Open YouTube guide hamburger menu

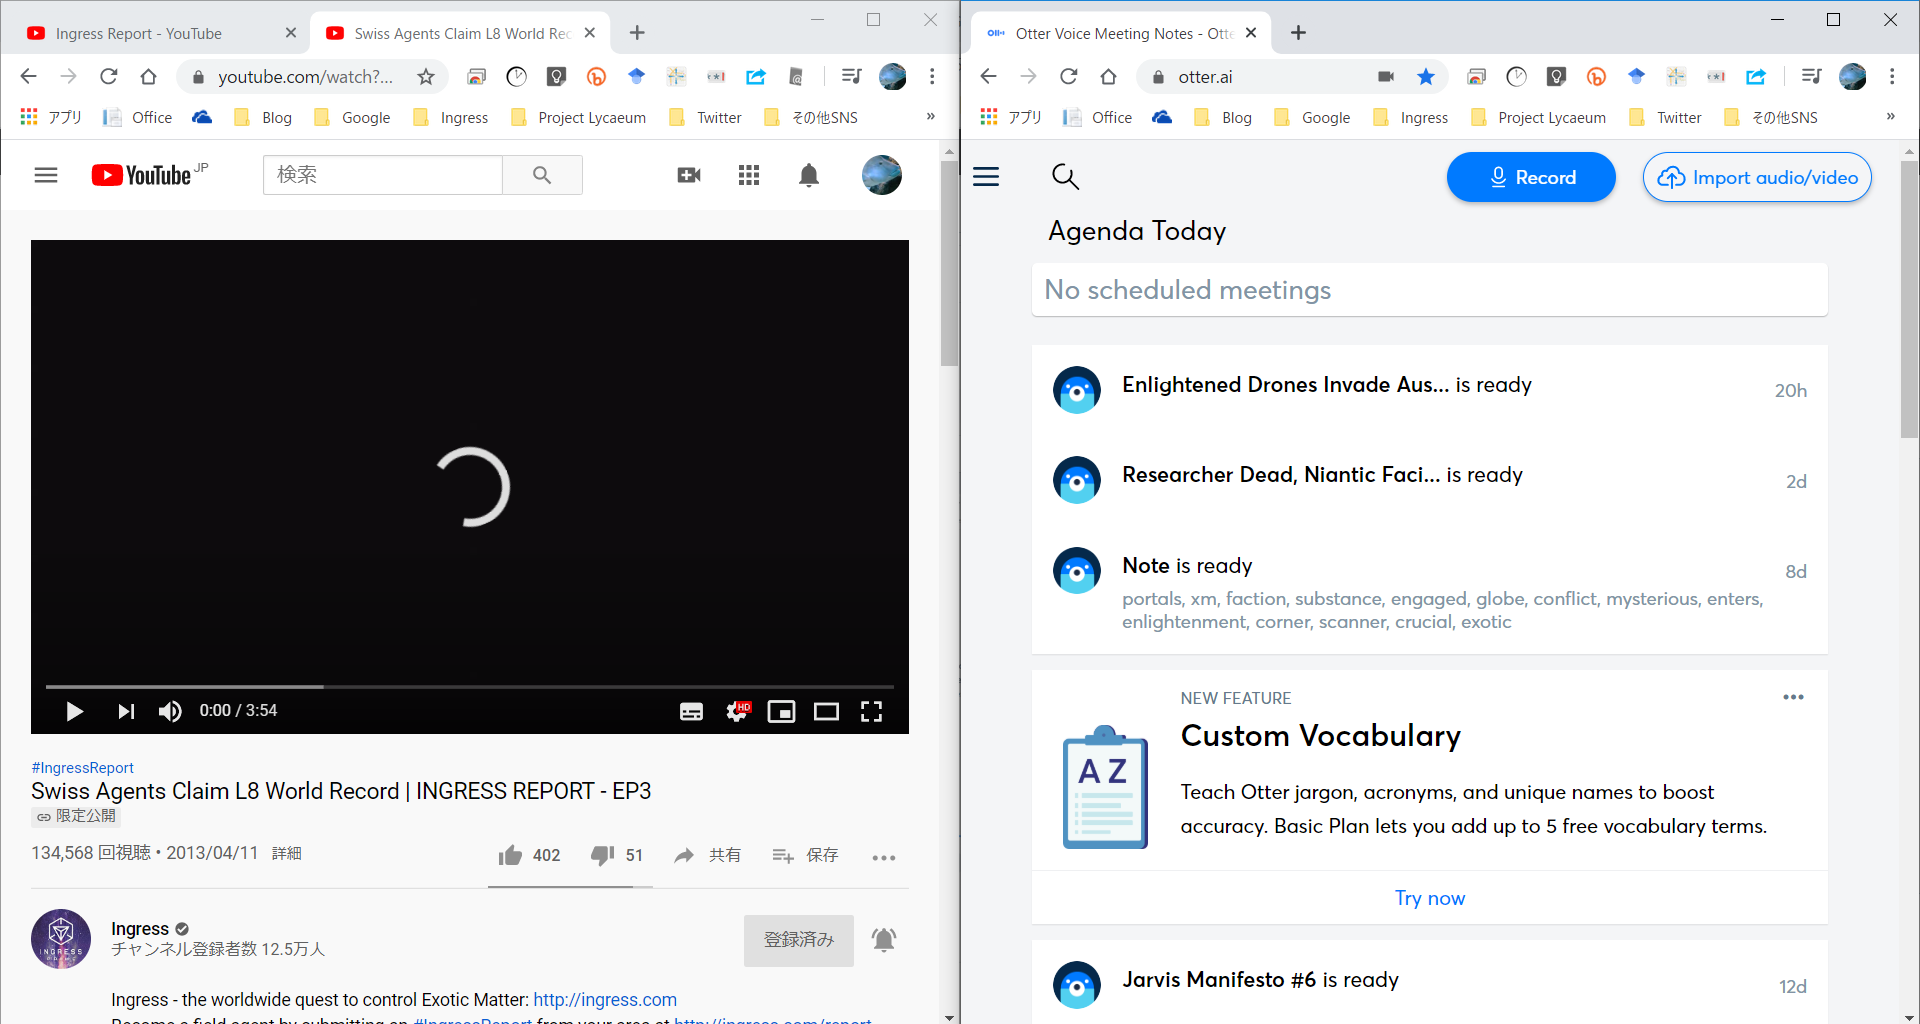[46, 175]
